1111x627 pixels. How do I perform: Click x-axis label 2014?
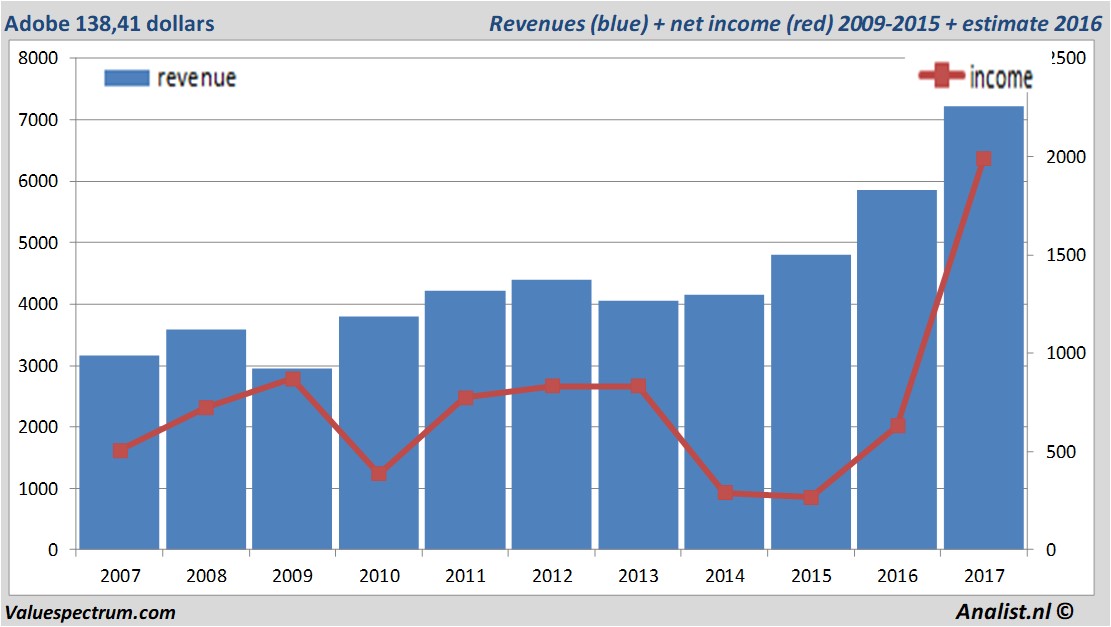tap(725, 575)
